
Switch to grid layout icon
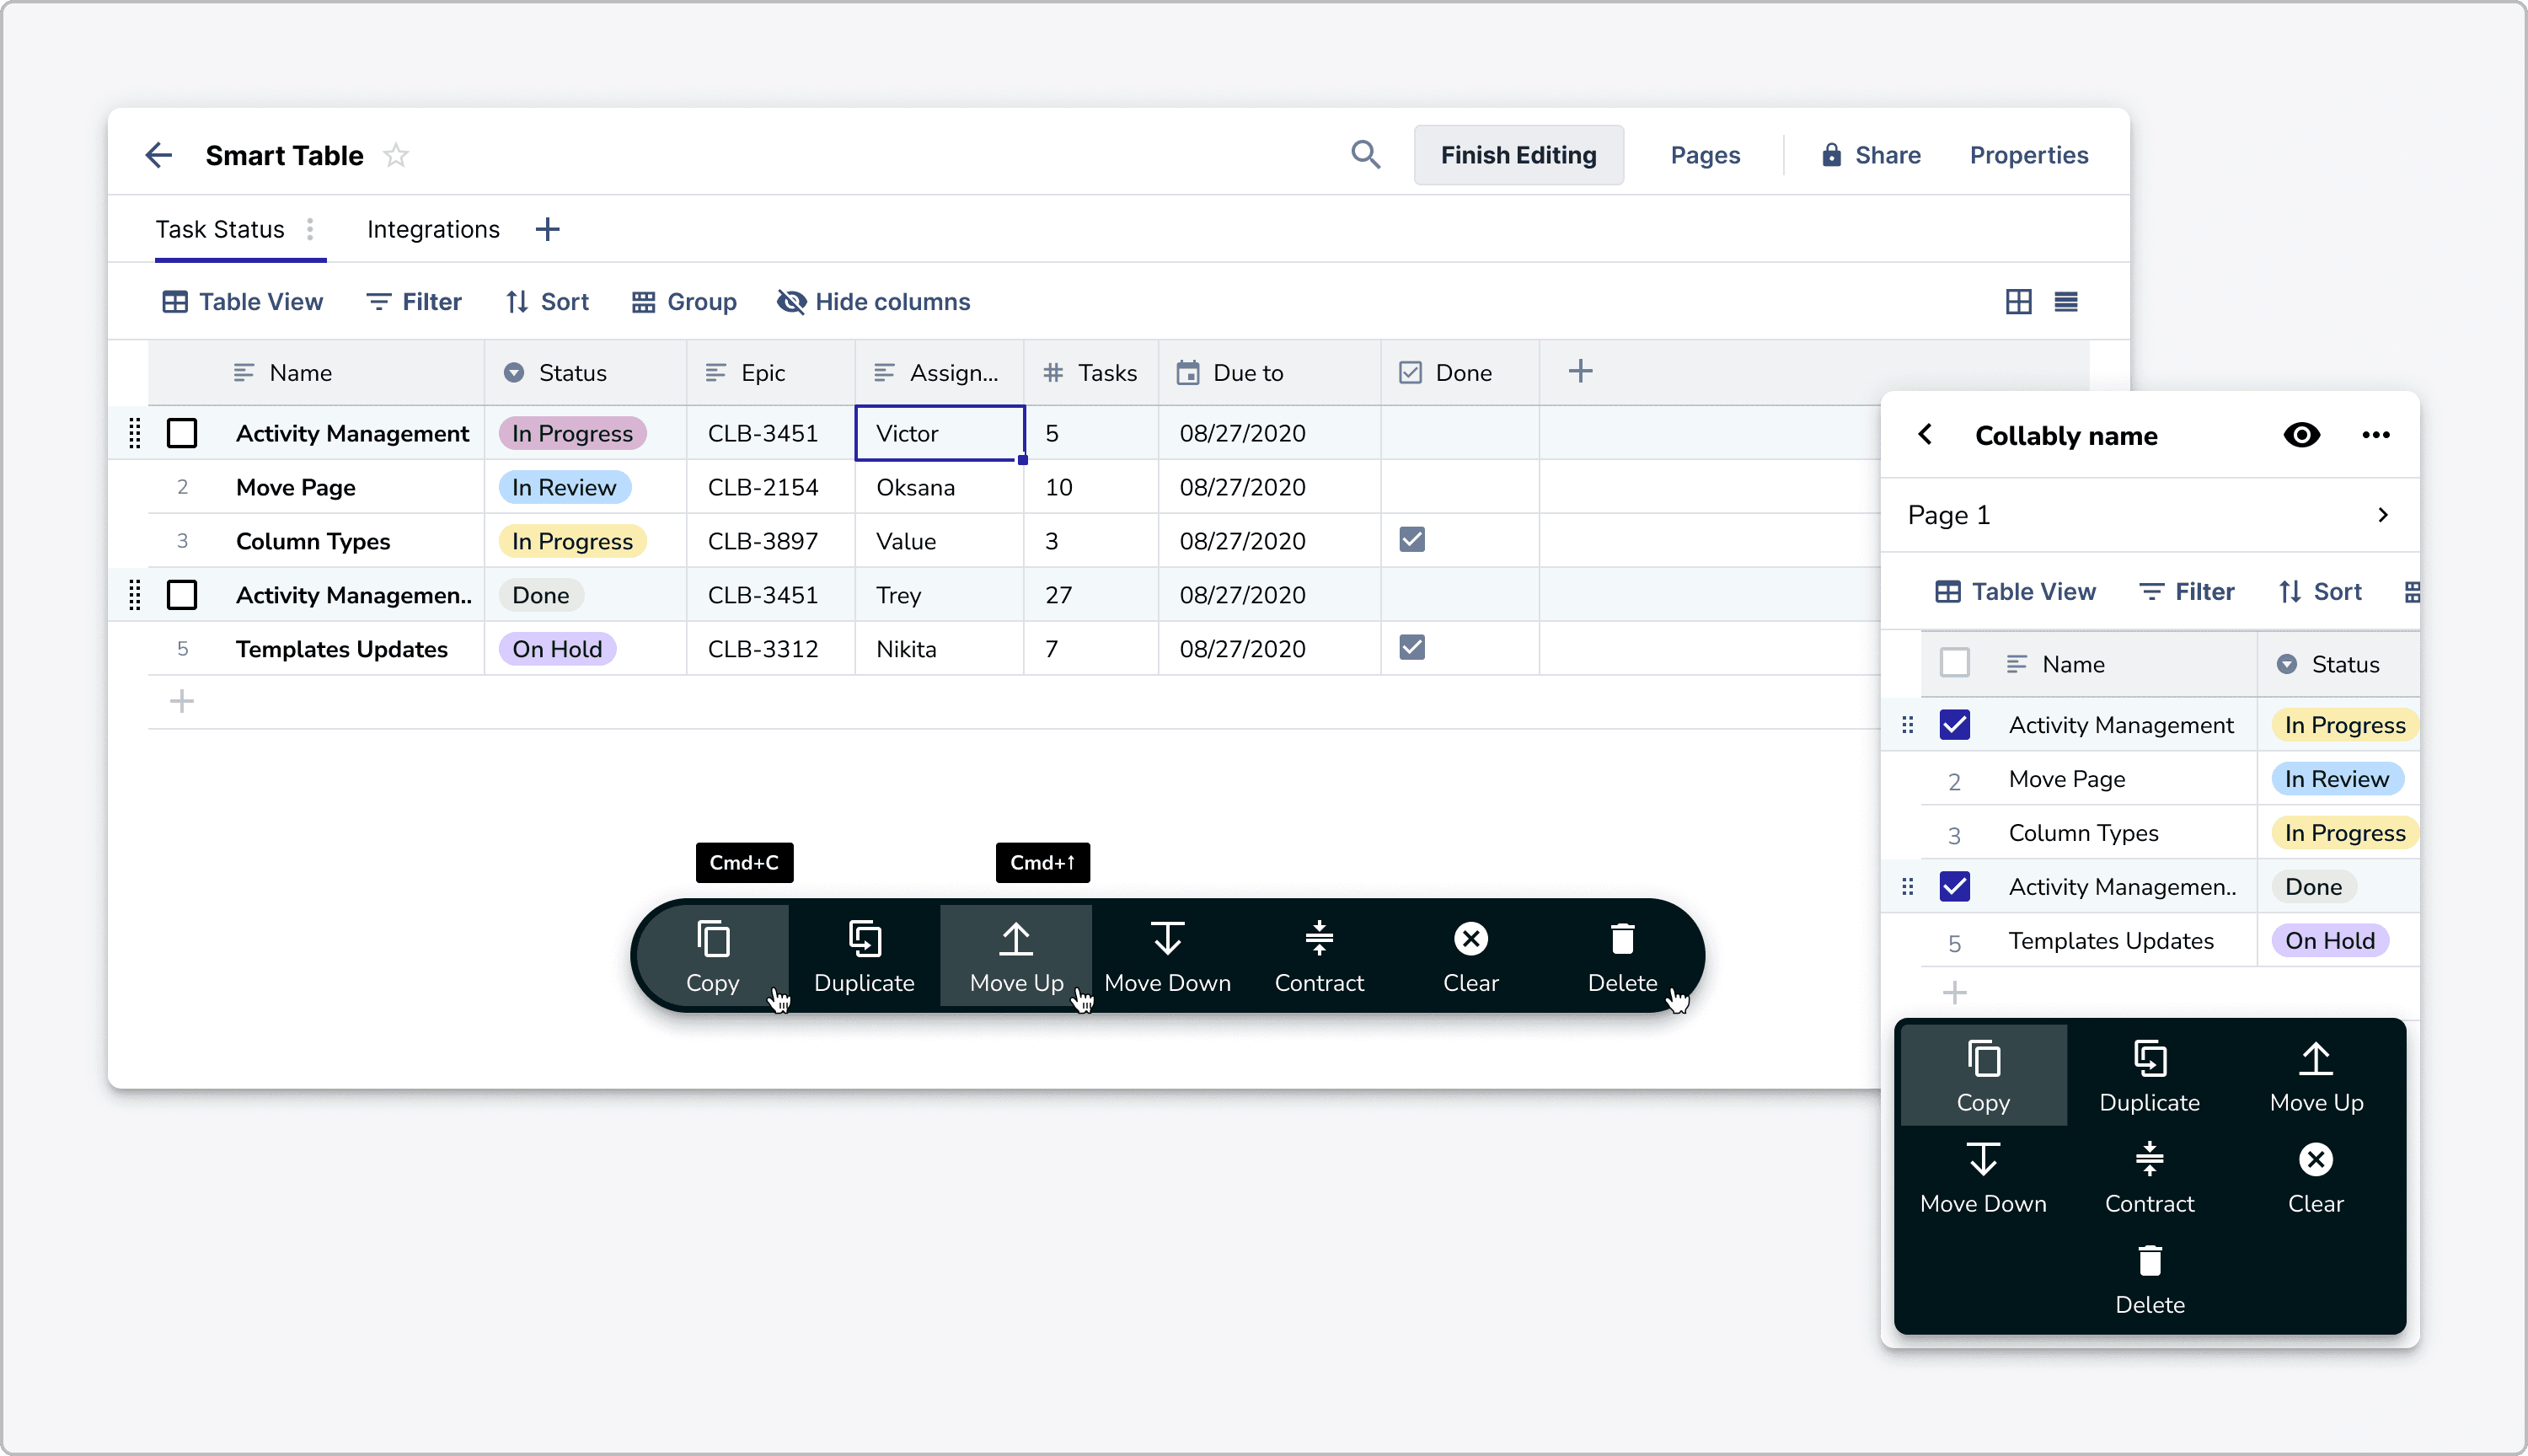pyautogui.click(x=2018, y=301)
